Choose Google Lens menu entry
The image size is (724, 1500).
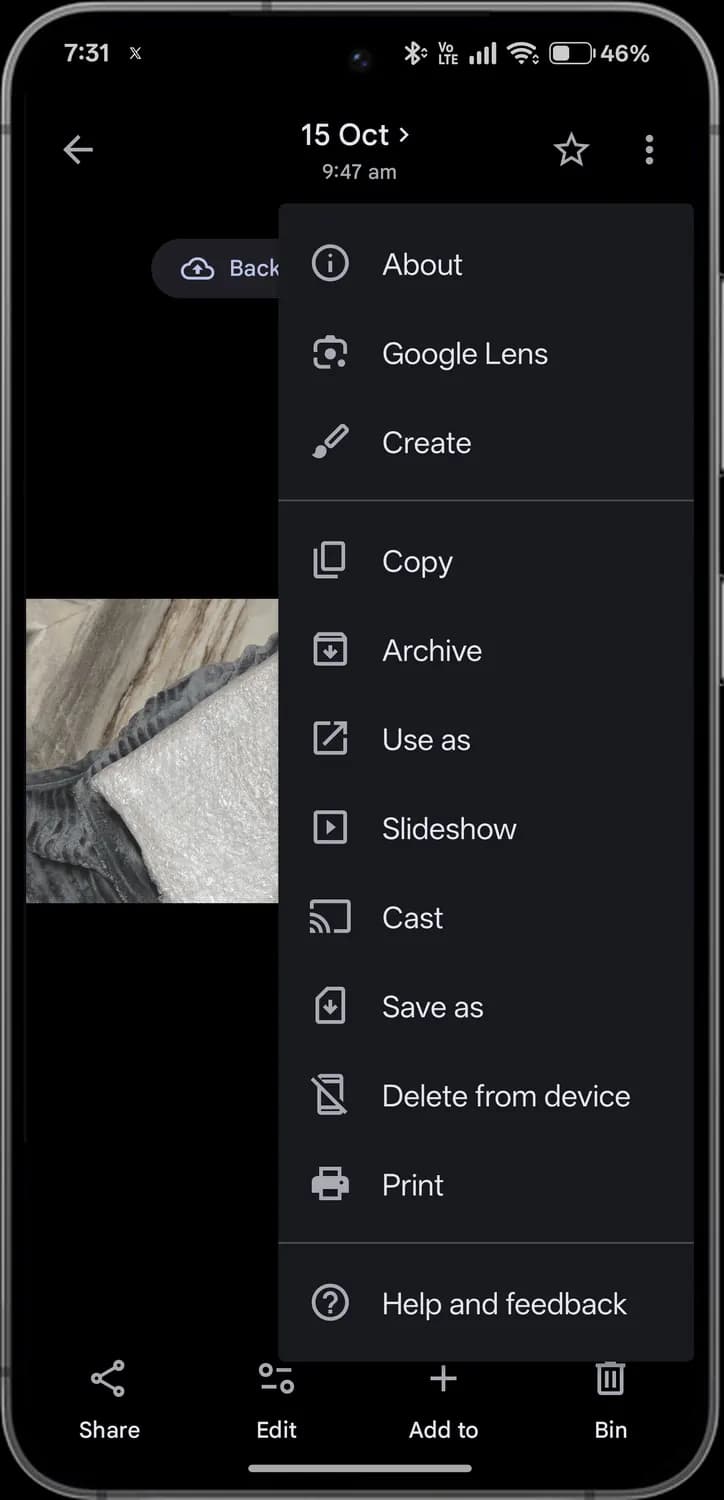486,354
